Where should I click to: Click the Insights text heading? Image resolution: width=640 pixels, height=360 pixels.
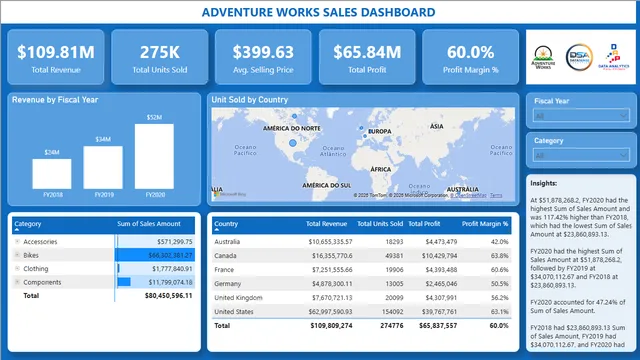pyautogui.click(x=543, y=183)
